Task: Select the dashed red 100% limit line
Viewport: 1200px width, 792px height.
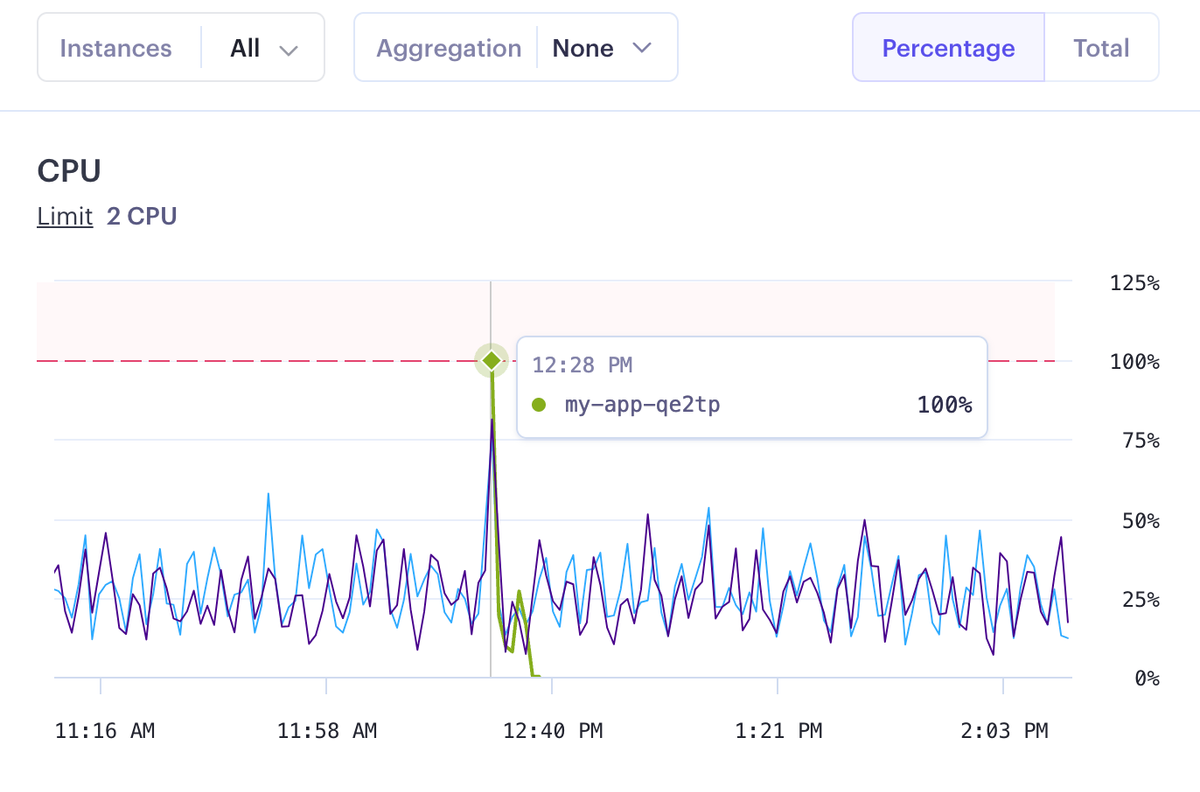Action: pos(250,361)
